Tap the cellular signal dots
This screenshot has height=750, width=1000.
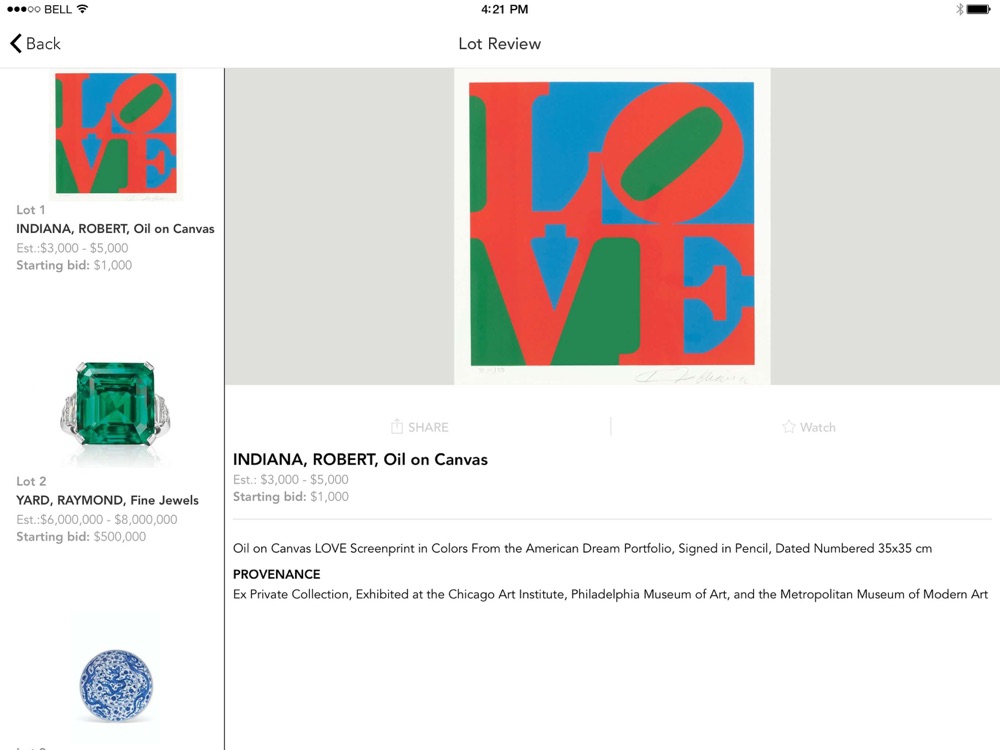pos(24,10)
